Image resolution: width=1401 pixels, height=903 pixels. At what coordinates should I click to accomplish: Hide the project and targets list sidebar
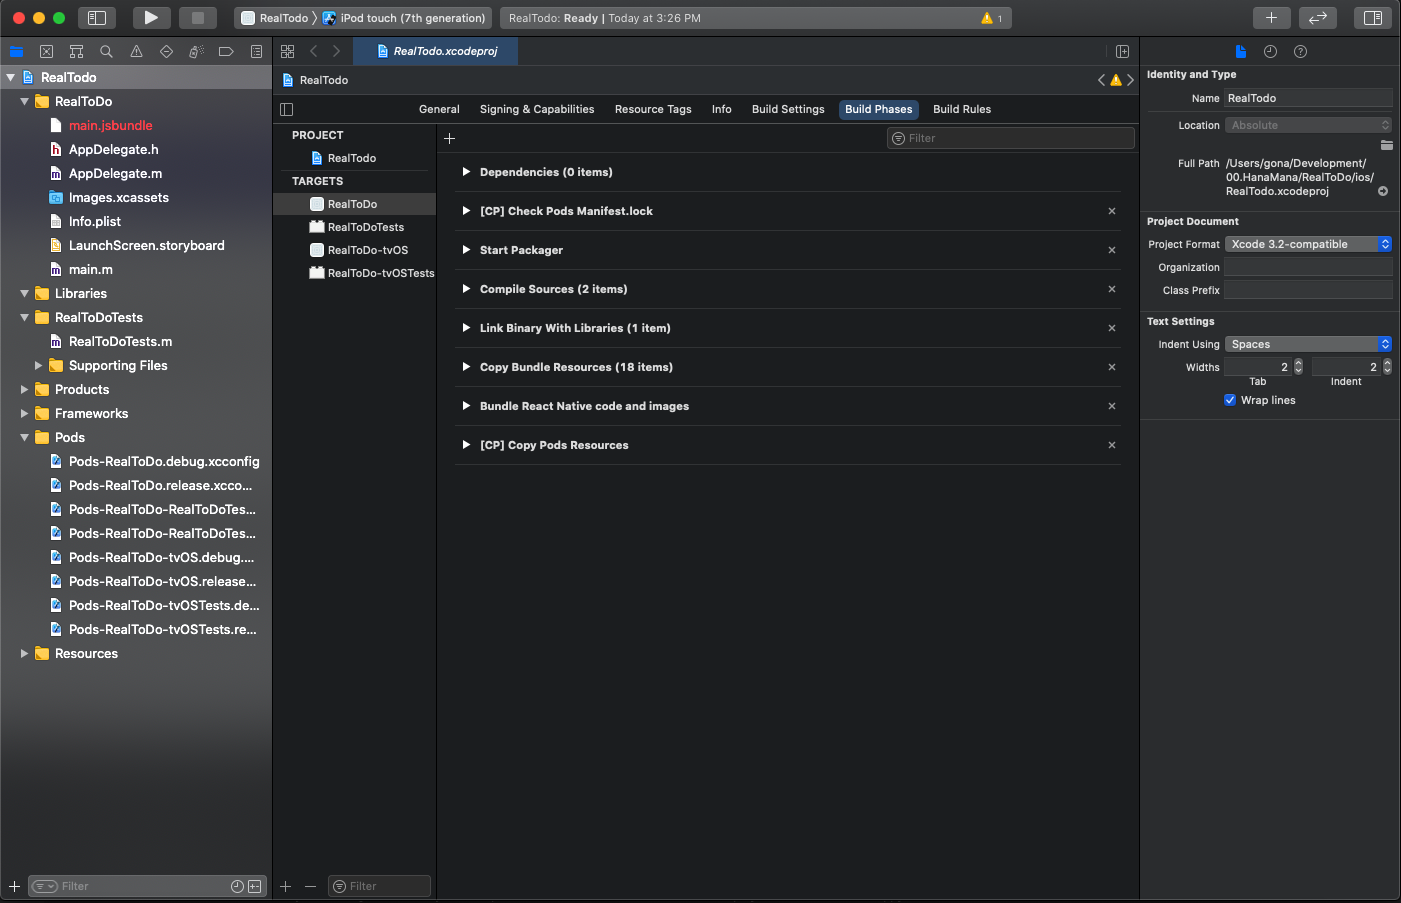click(x=287, y=109)
